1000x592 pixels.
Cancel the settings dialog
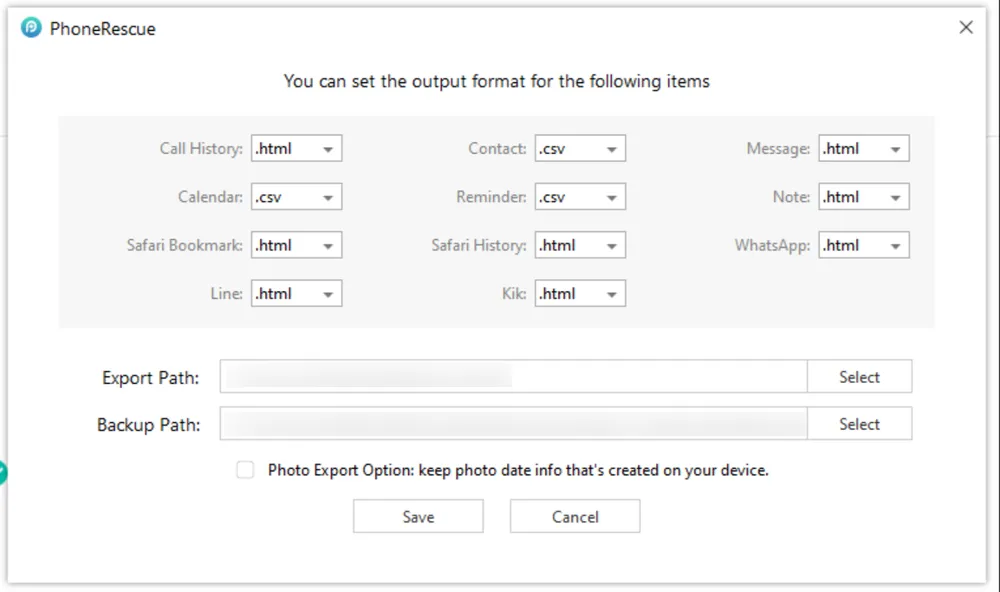[x=575, y=517]
